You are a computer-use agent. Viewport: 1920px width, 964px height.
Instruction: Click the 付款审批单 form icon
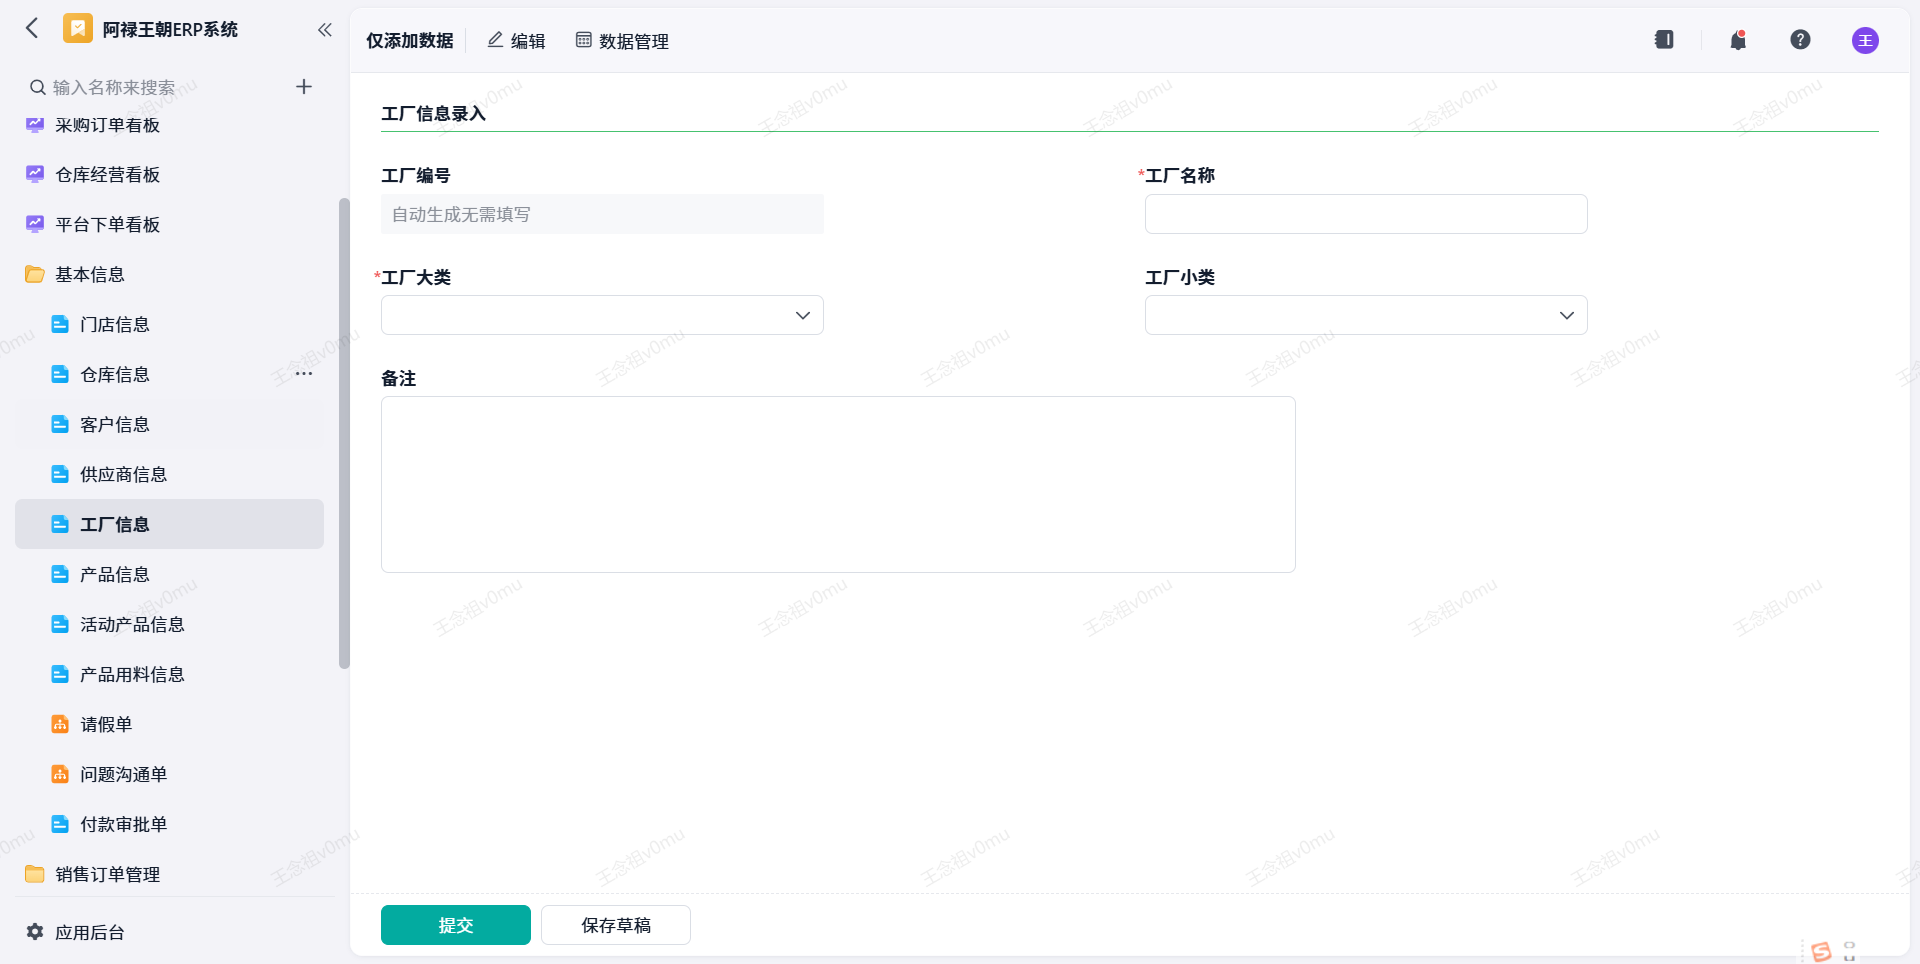[60, 824]
